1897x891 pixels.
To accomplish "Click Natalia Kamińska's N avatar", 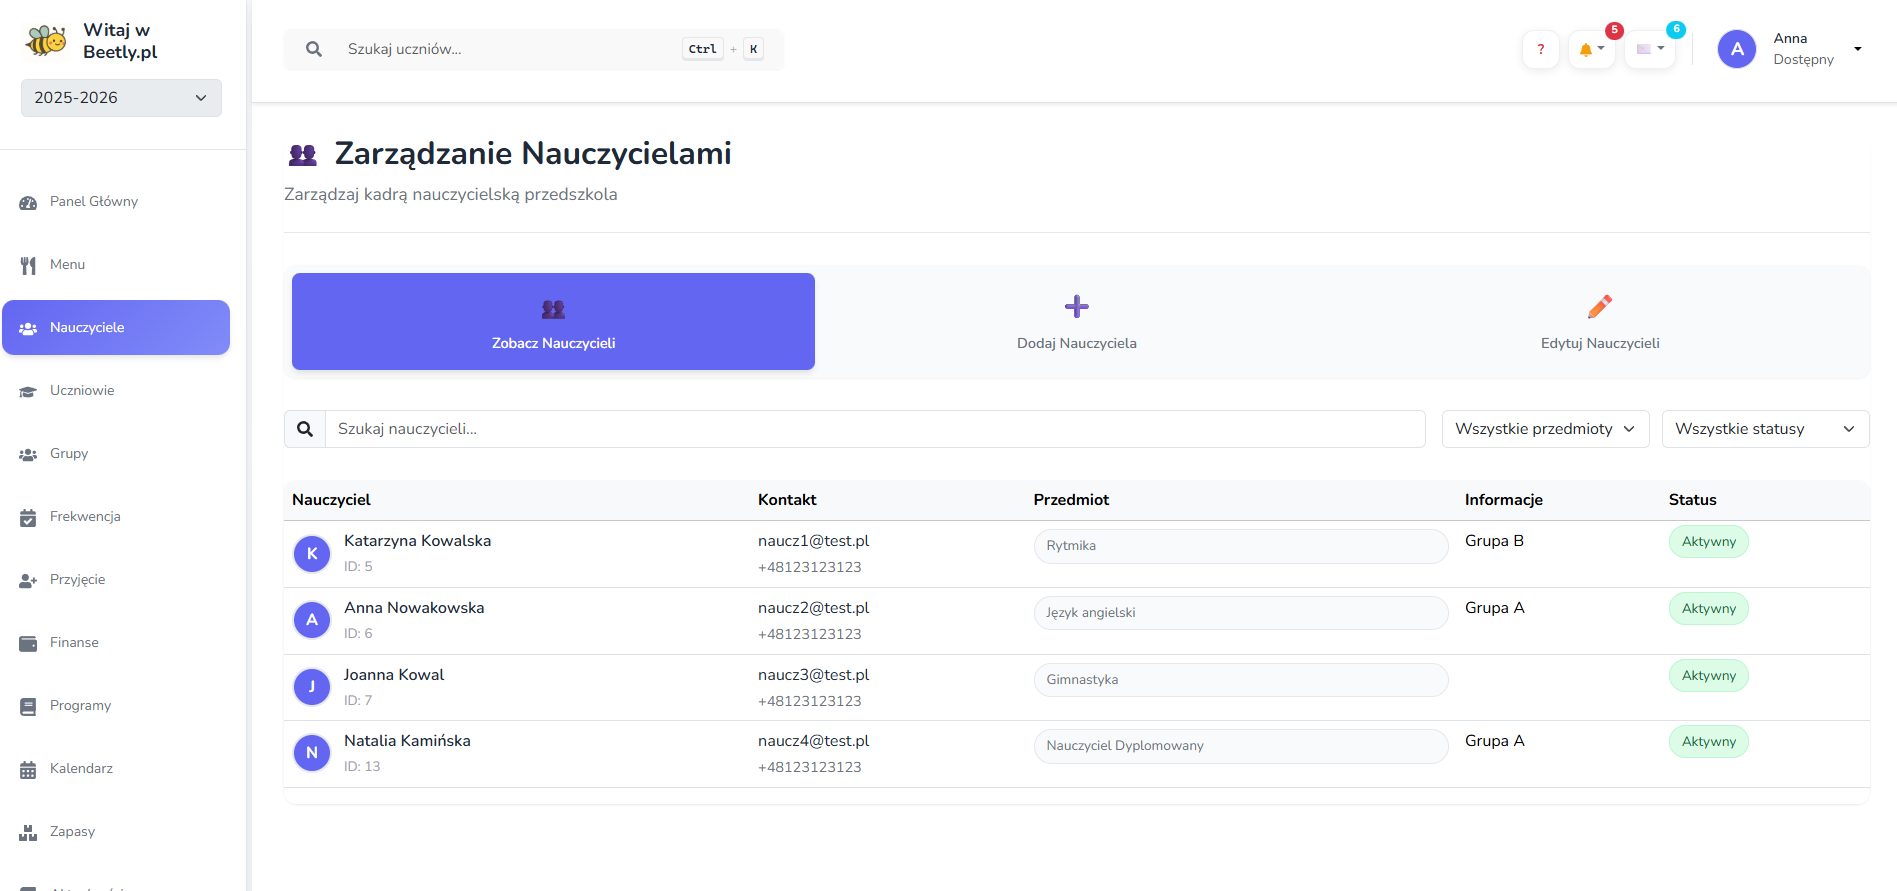I will 312,753.
